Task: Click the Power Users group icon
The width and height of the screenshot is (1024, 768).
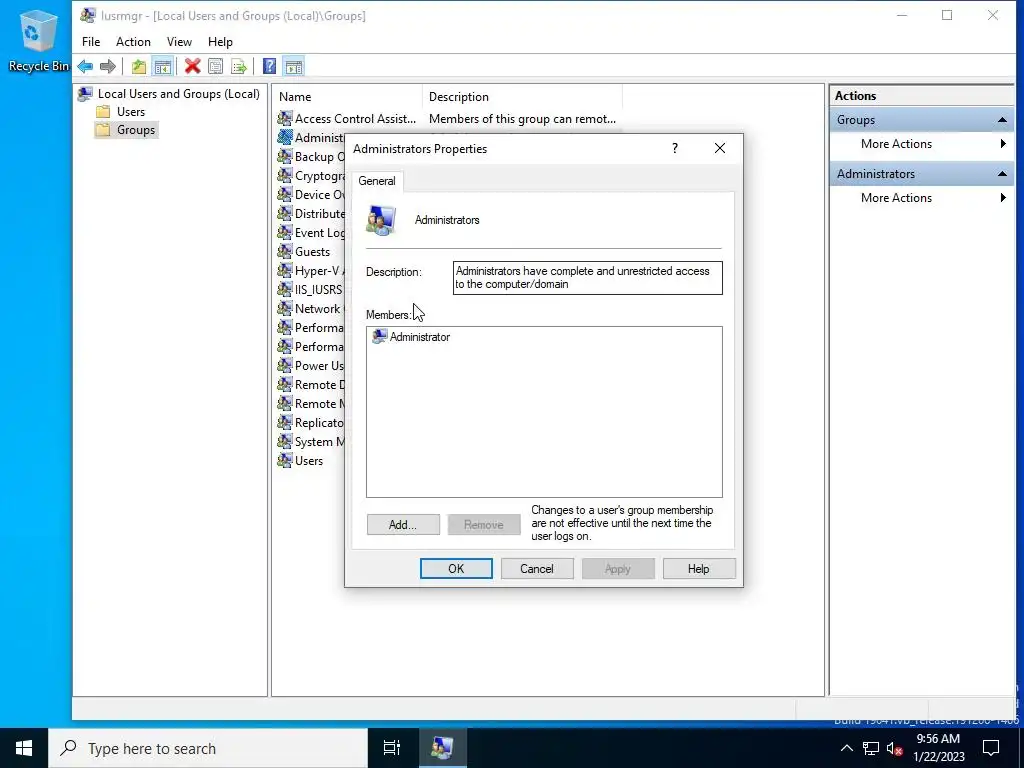Action: 285,365
